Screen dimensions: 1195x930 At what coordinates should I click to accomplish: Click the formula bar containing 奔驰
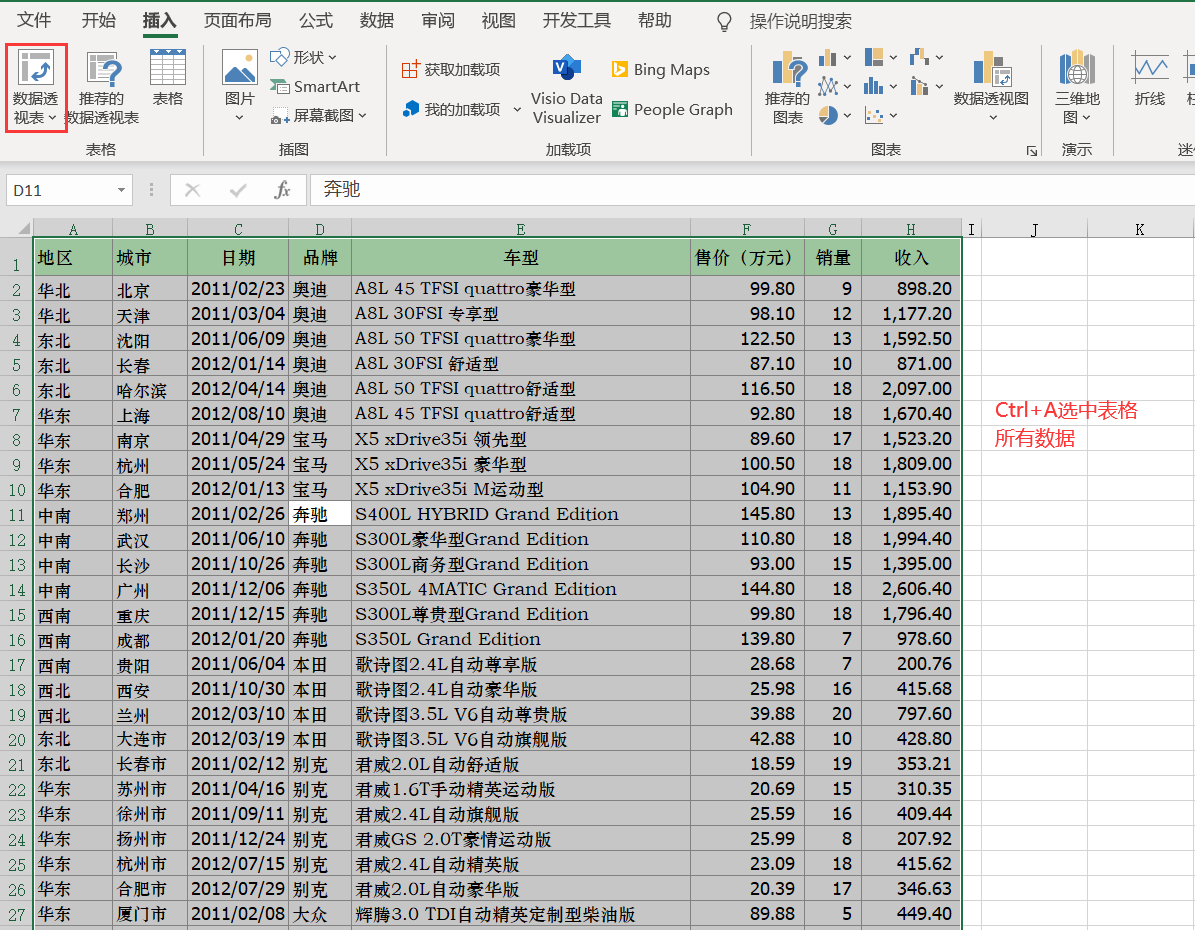coord(751,190)
